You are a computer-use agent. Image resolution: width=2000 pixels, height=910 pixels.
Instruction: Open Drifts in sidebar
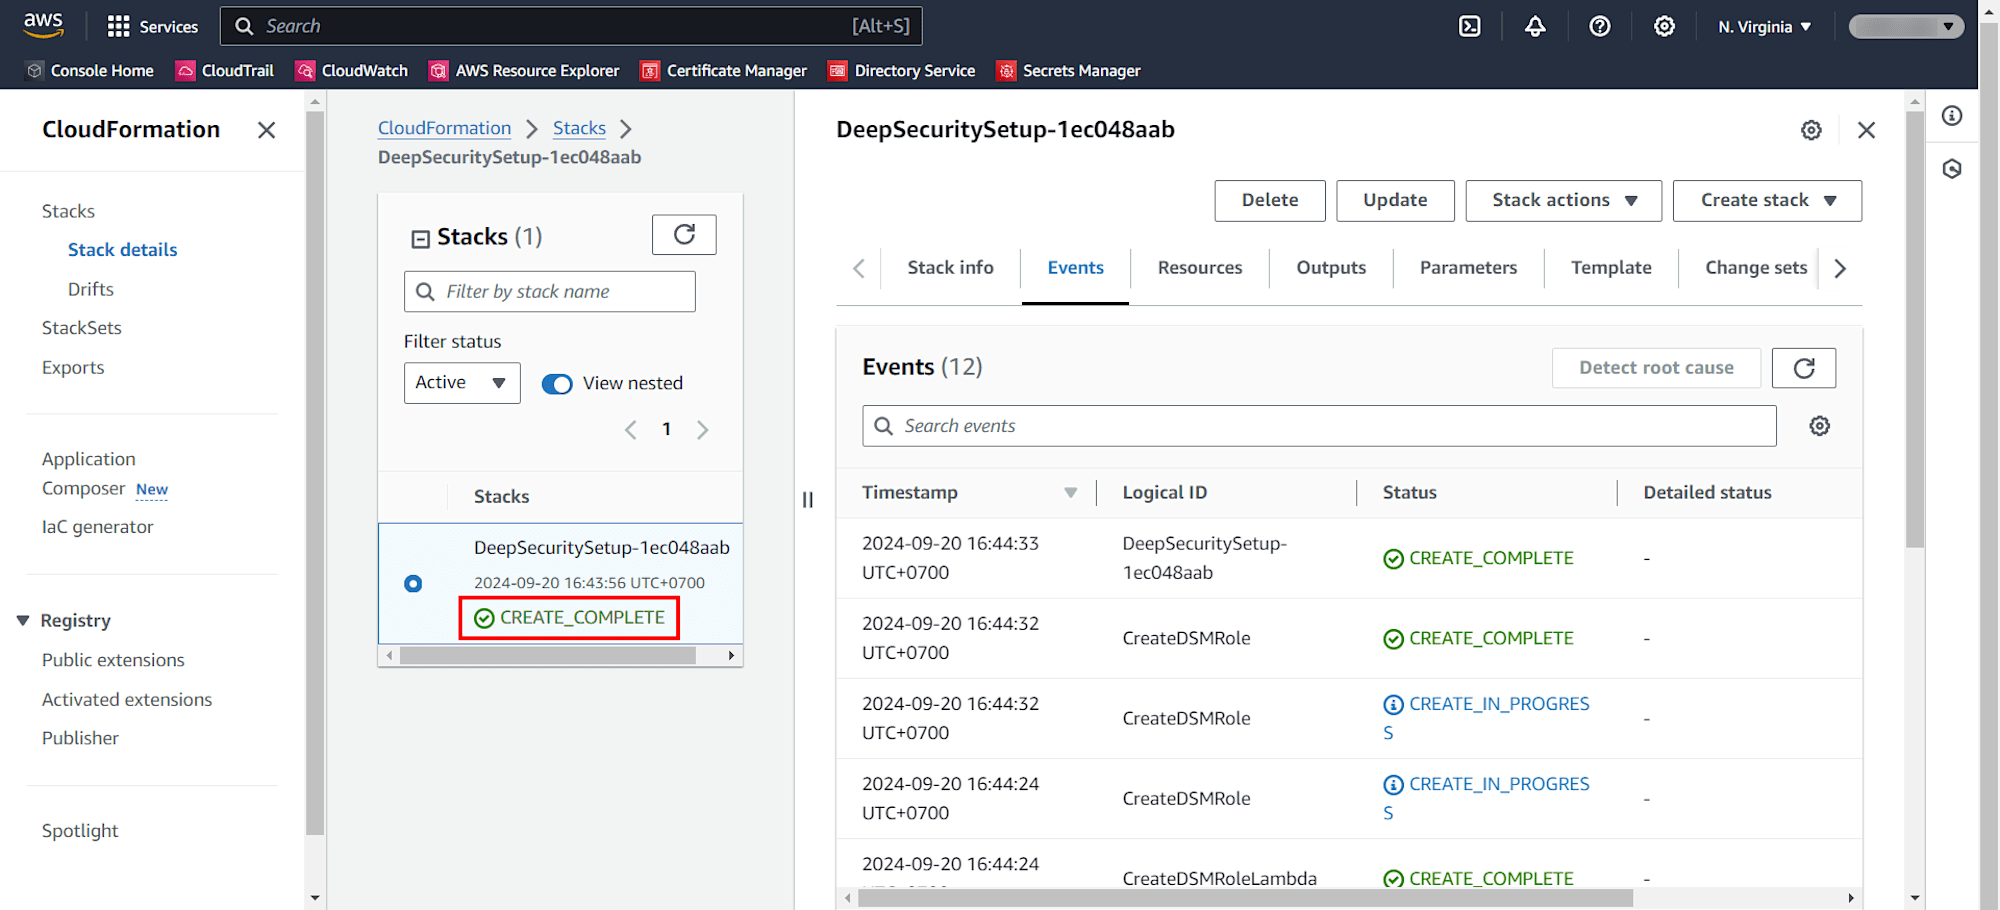click(91, 289)
